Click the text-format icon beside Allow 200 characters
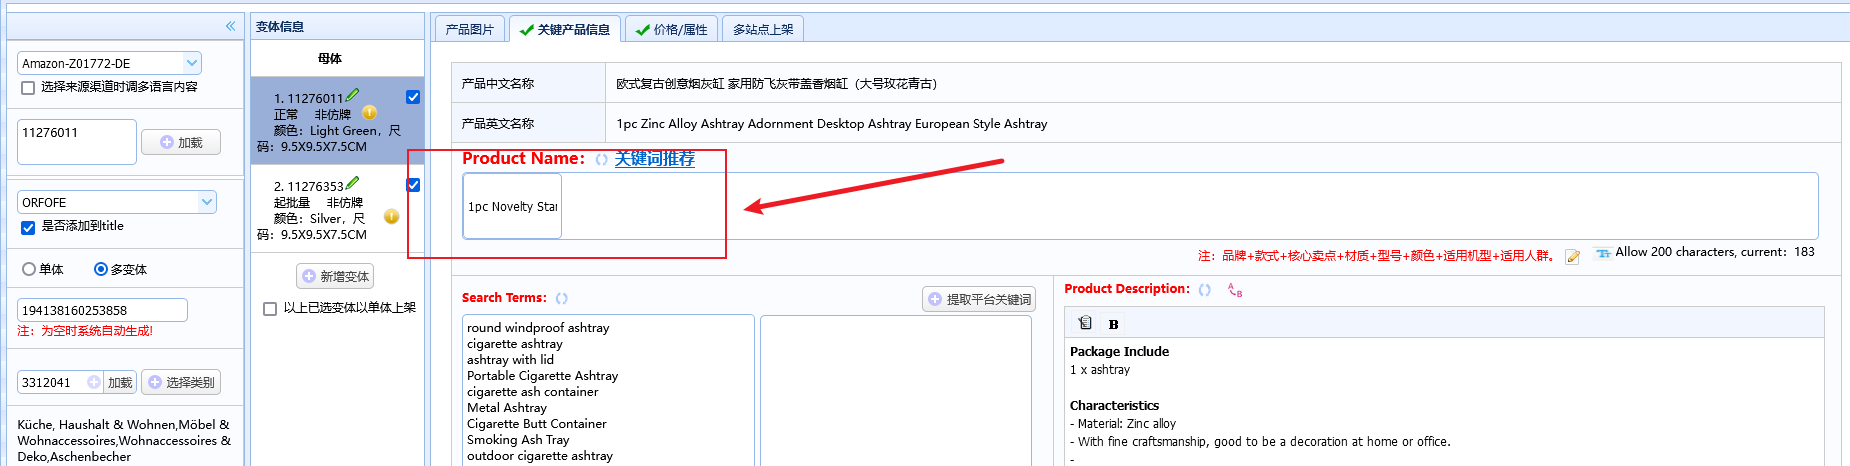Image resolution: width=1850 pixels, height=466 pixels. click(x=1603, y=253)
